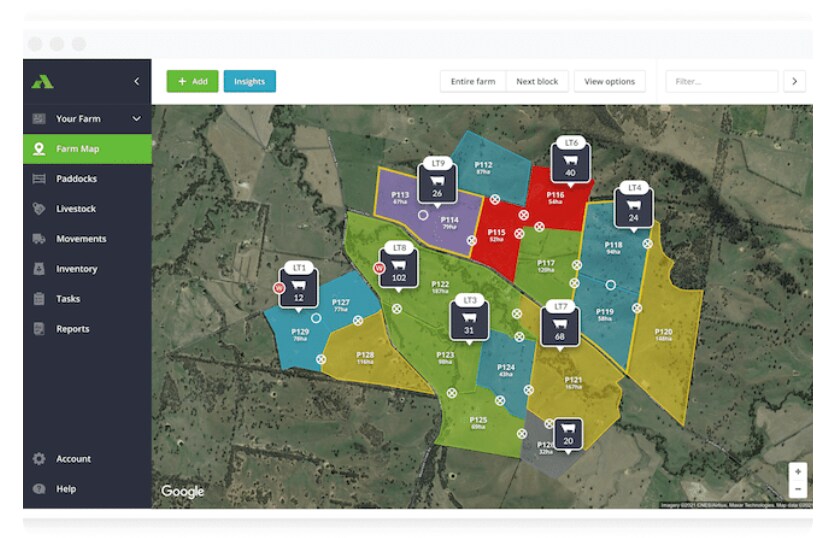Collapse the sidebar with the left chevron

137,82
